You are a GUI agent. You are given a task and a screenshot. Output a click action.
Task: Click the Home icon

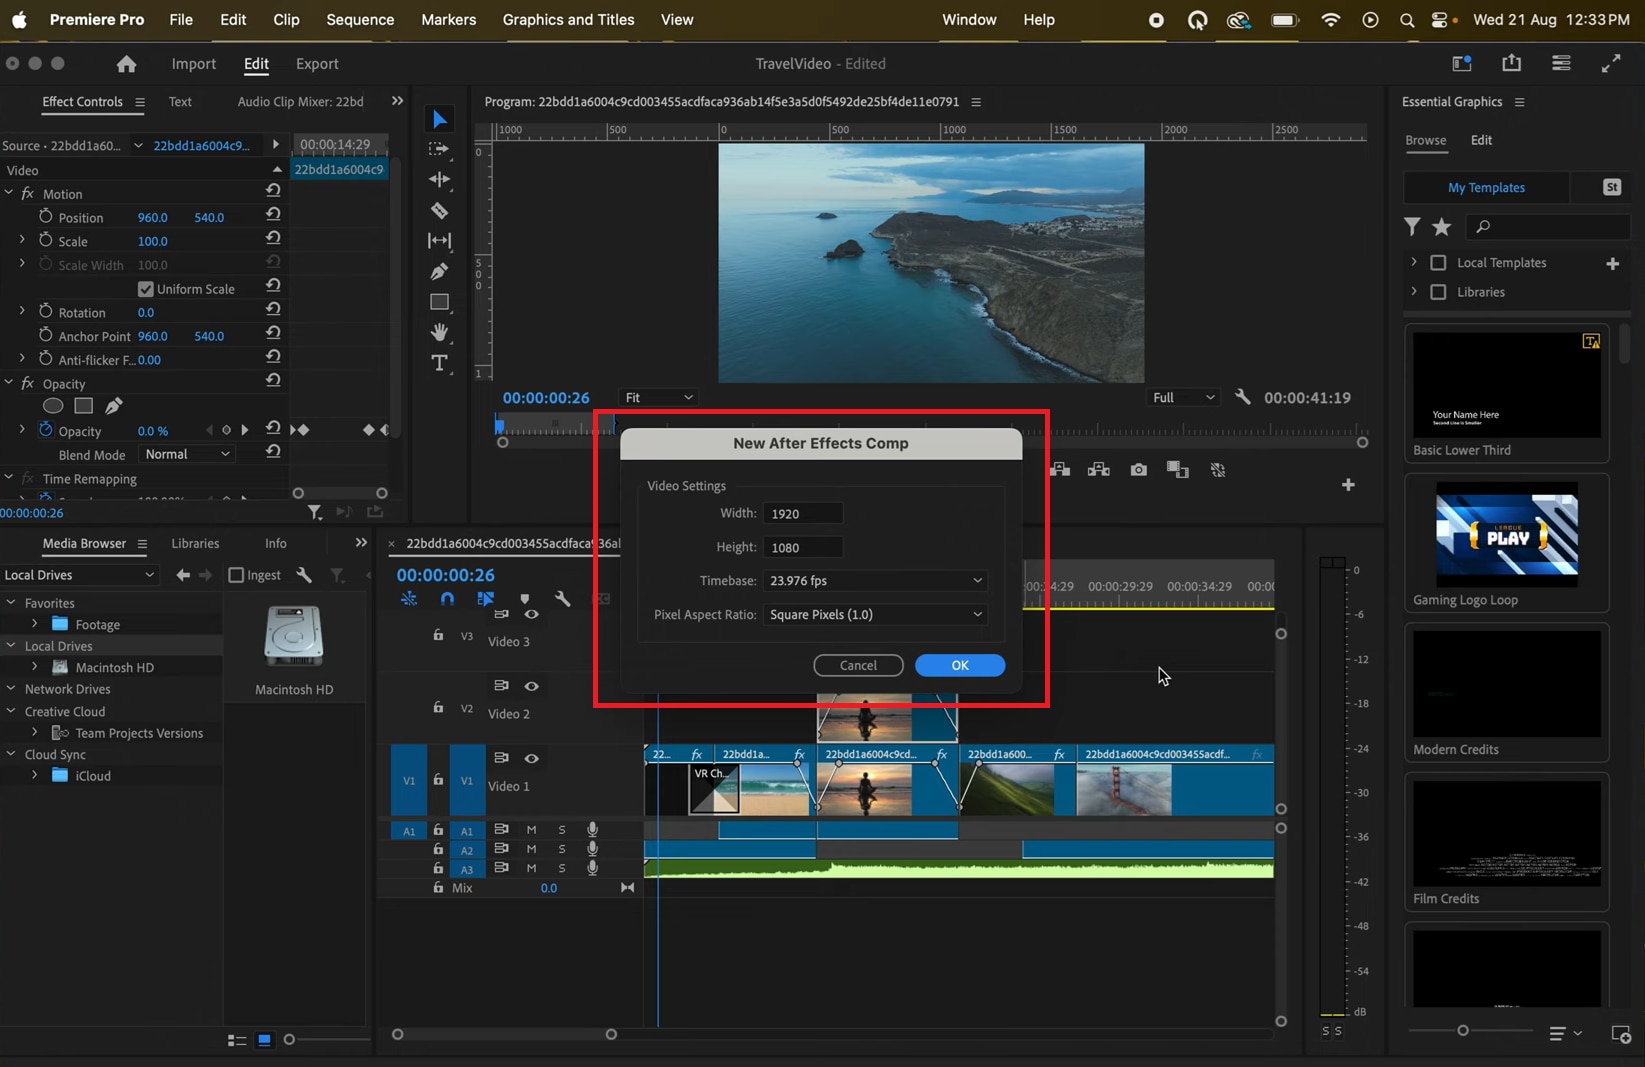(x=126, y=64)
